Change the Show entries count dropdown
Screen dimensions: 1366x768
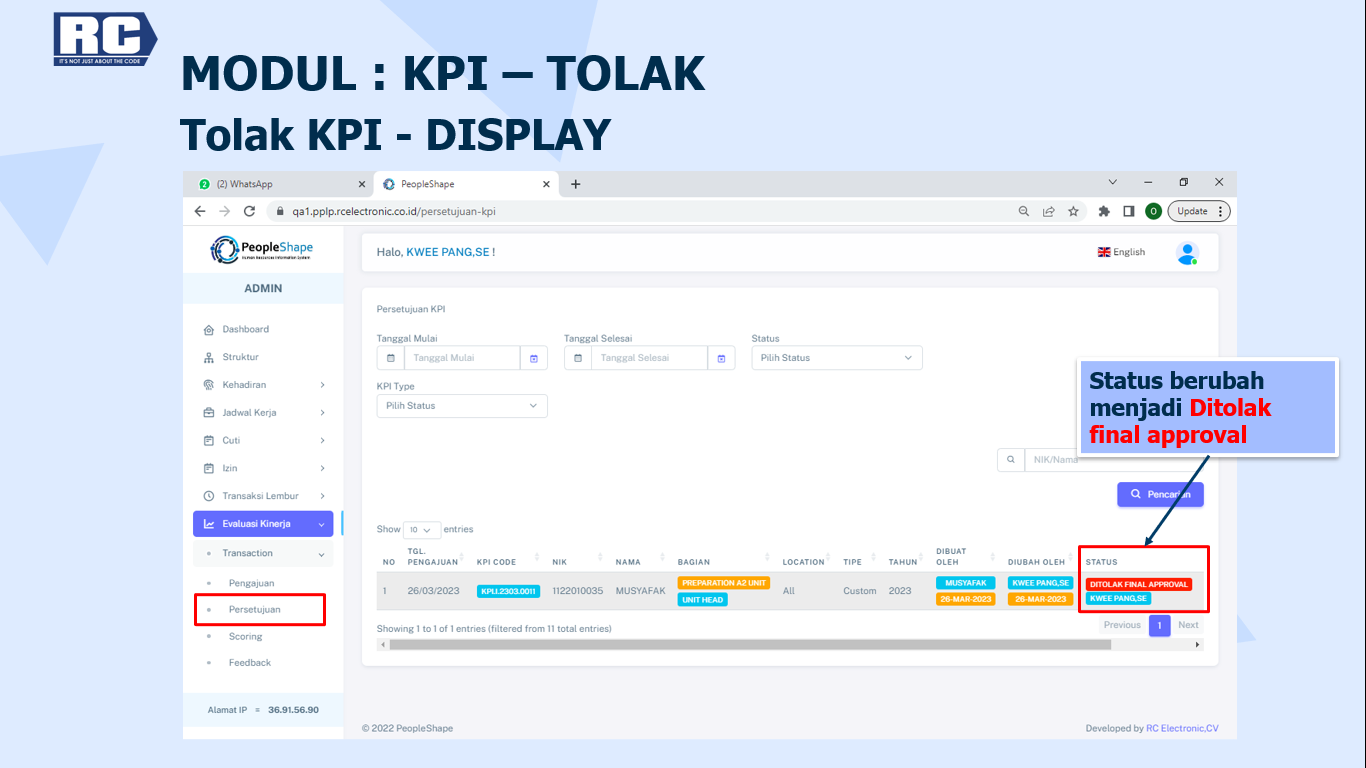422,530
